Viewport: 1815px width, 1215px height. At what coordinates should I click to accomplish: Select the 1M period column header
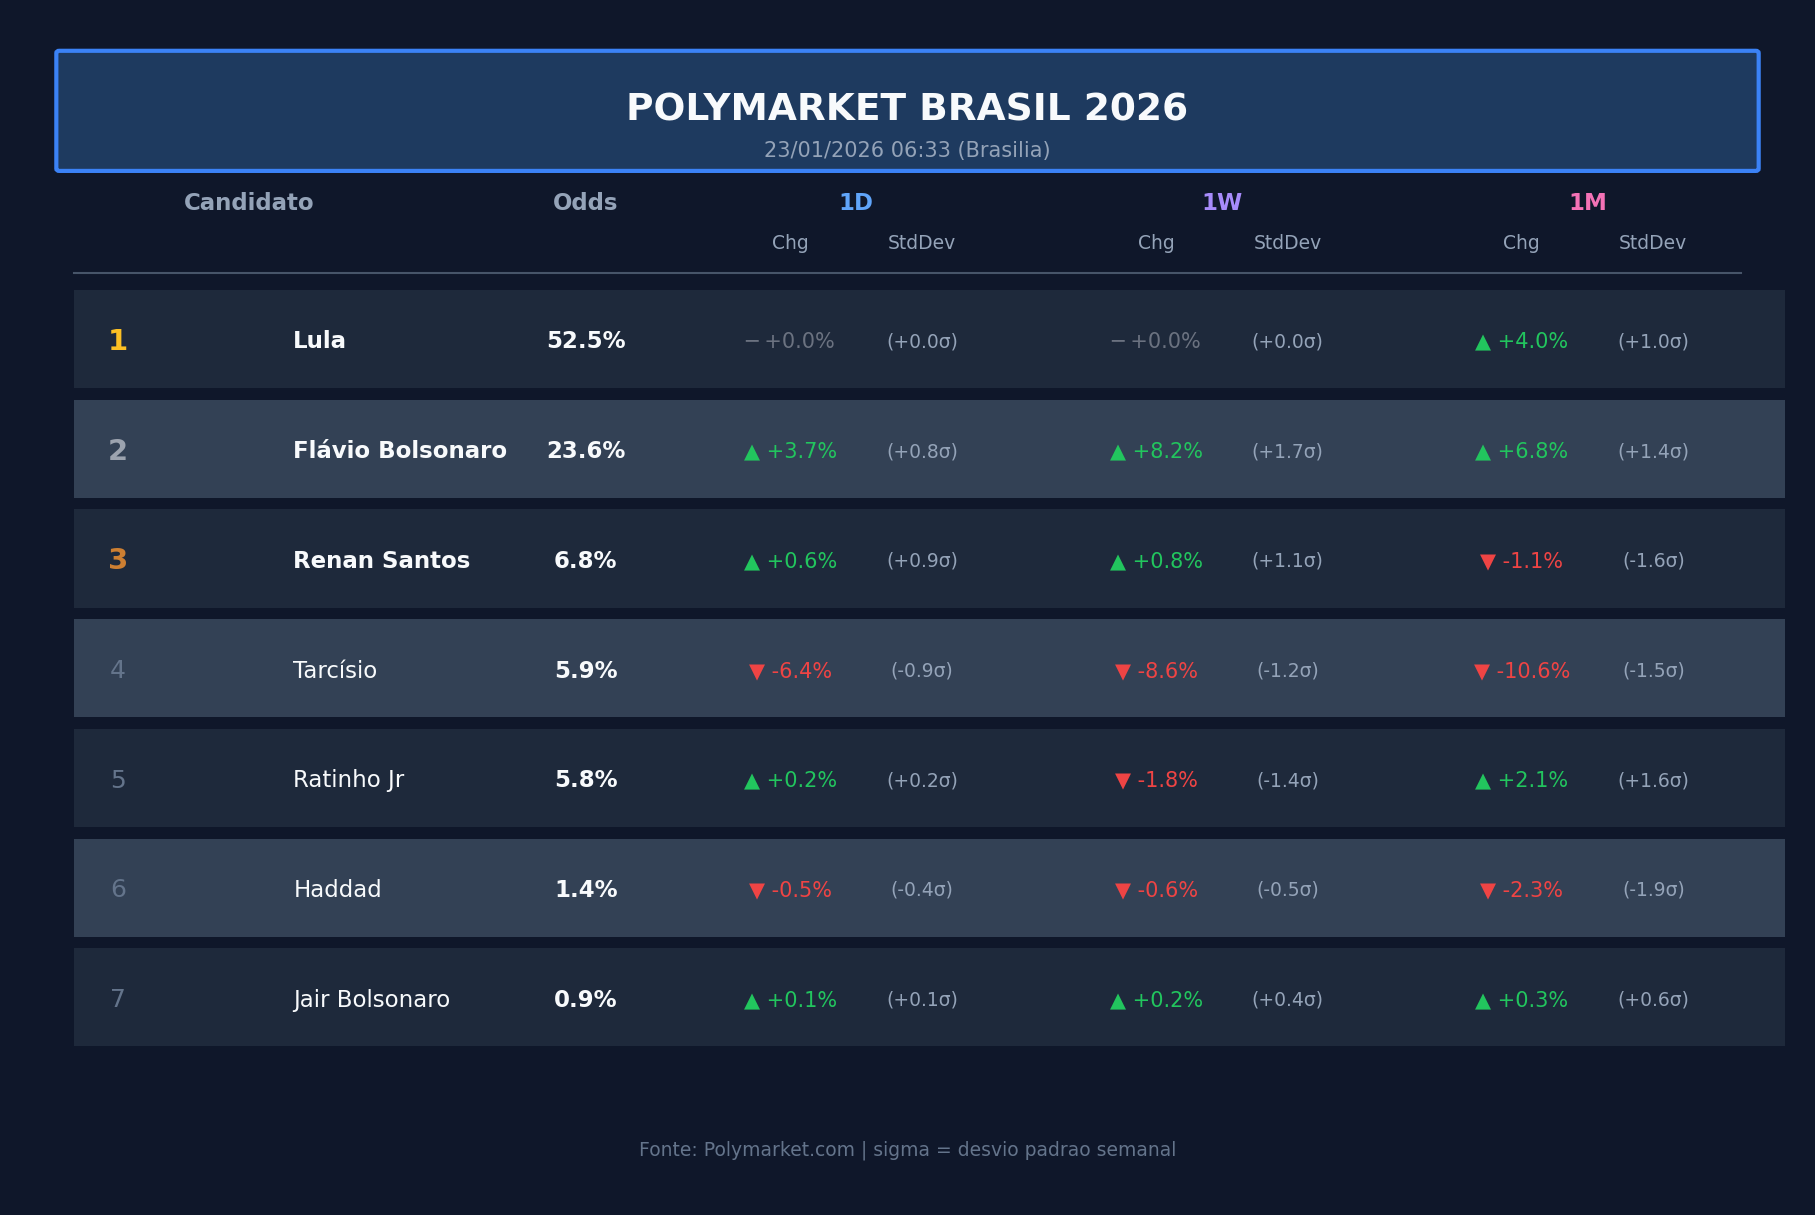click(x=1587, y=203)
